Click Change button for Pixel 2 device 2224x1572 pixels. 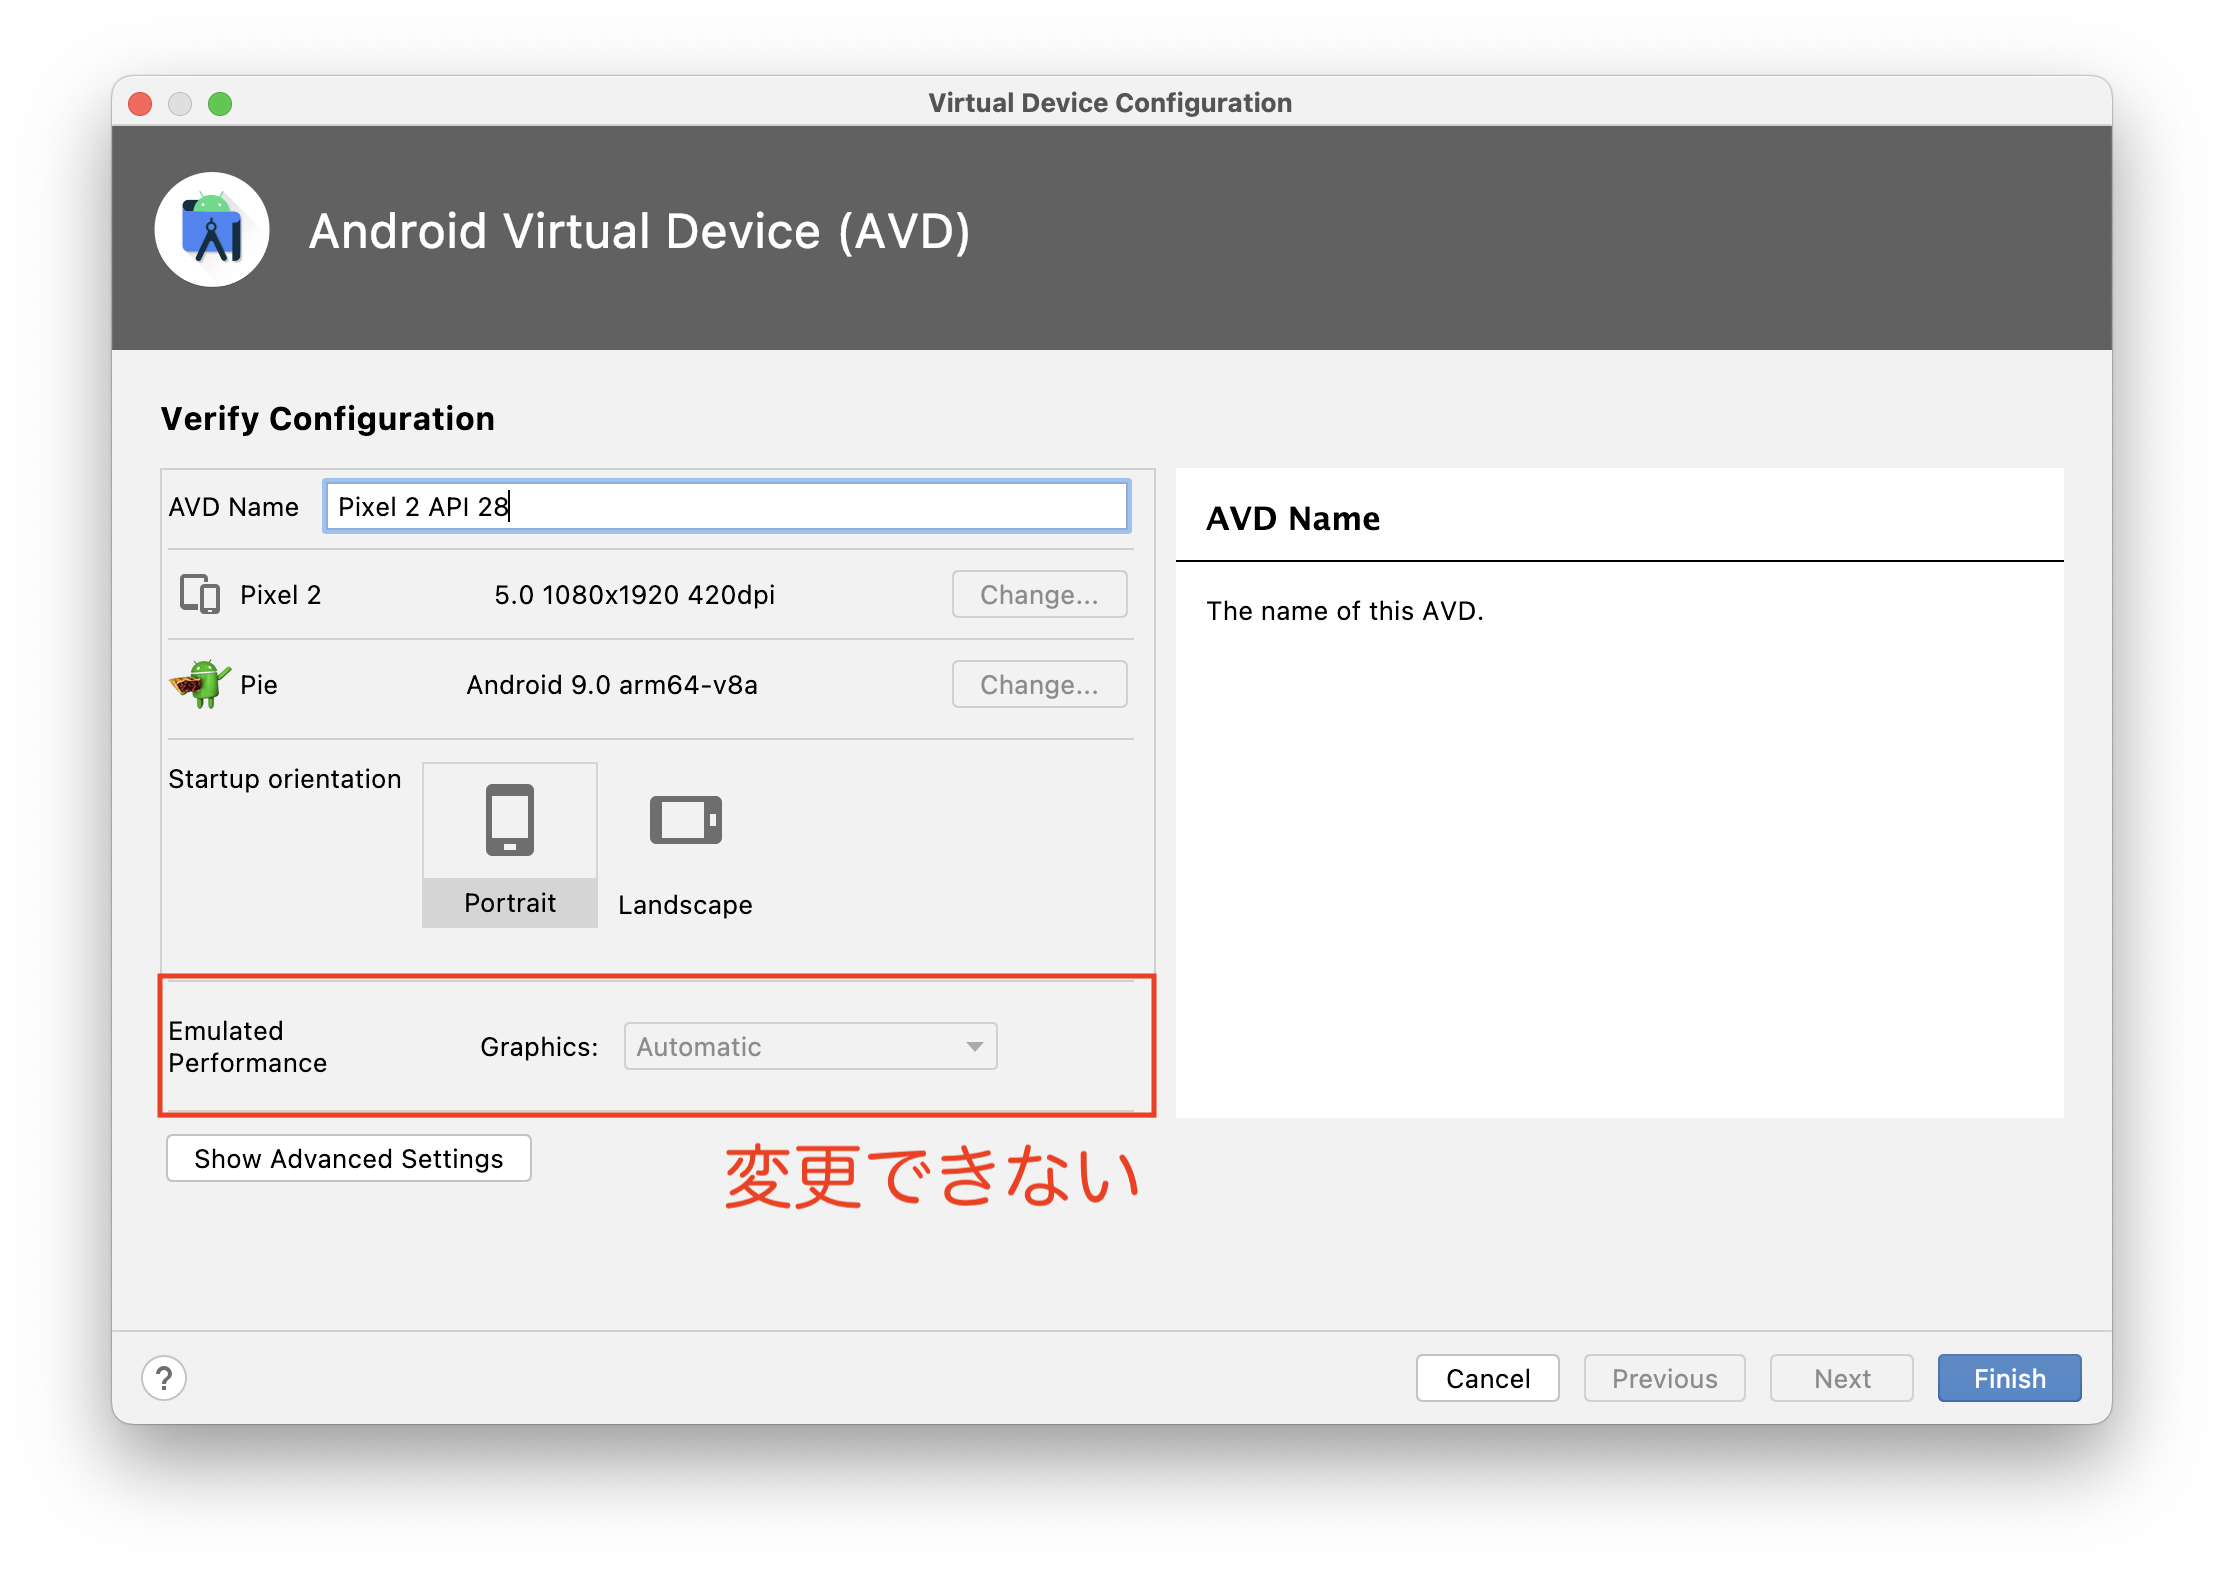click(x=1039, y=594)
